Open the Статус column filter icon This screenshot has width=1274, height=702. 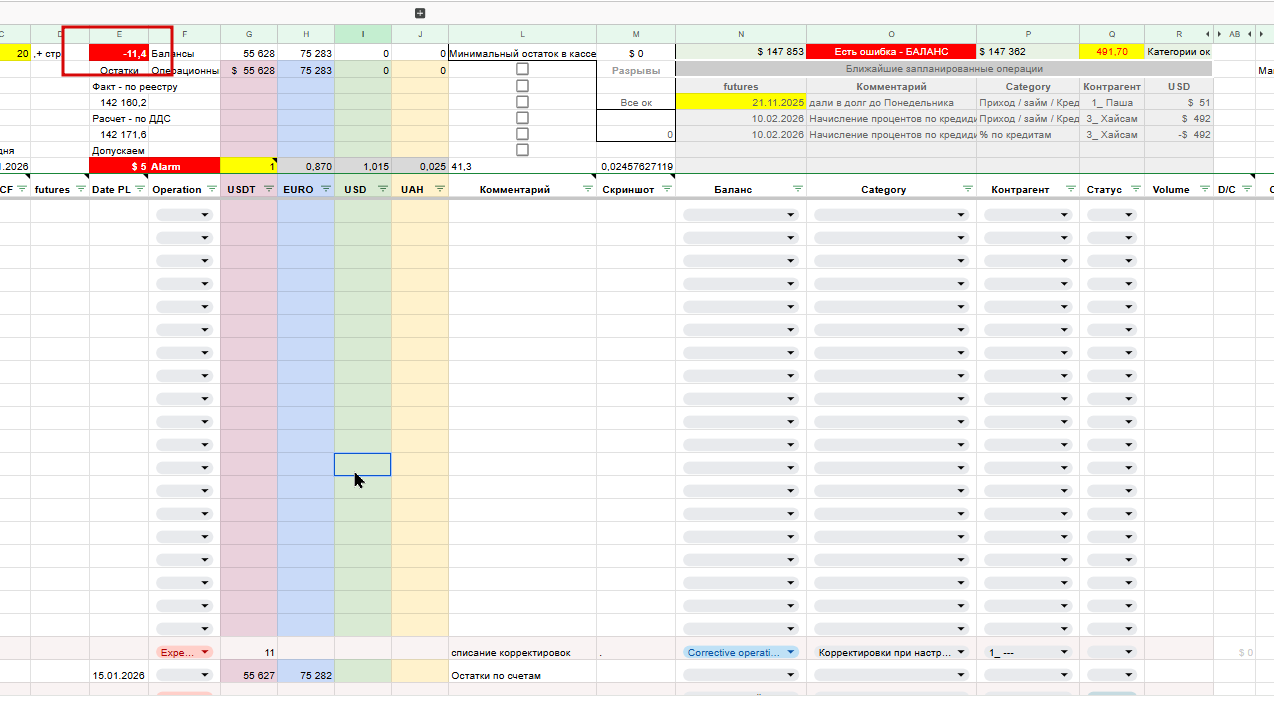[1135, 189]
